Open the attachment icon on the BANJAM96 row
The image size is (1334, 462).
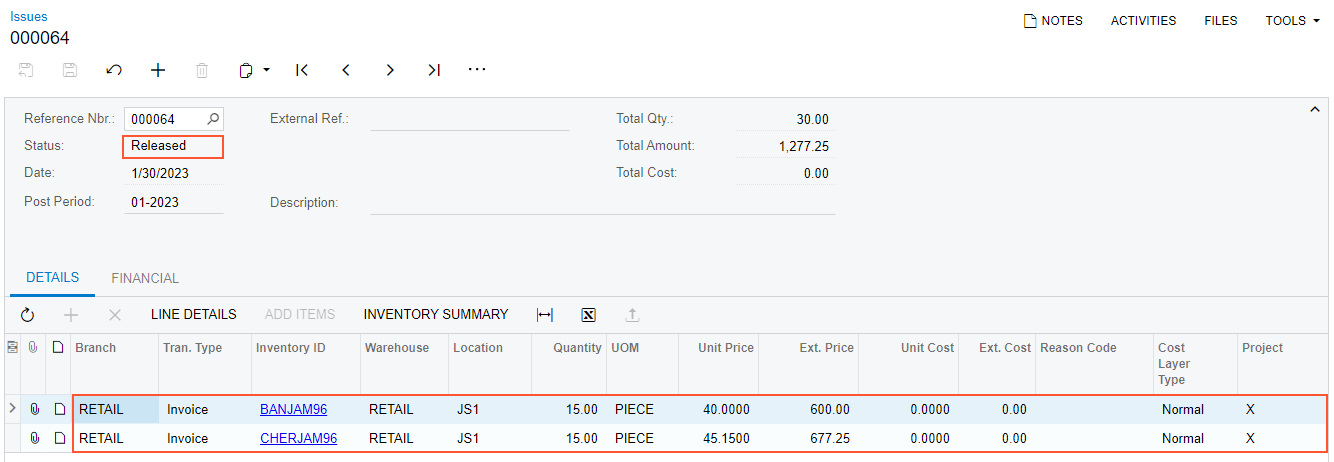coord(35,409)
